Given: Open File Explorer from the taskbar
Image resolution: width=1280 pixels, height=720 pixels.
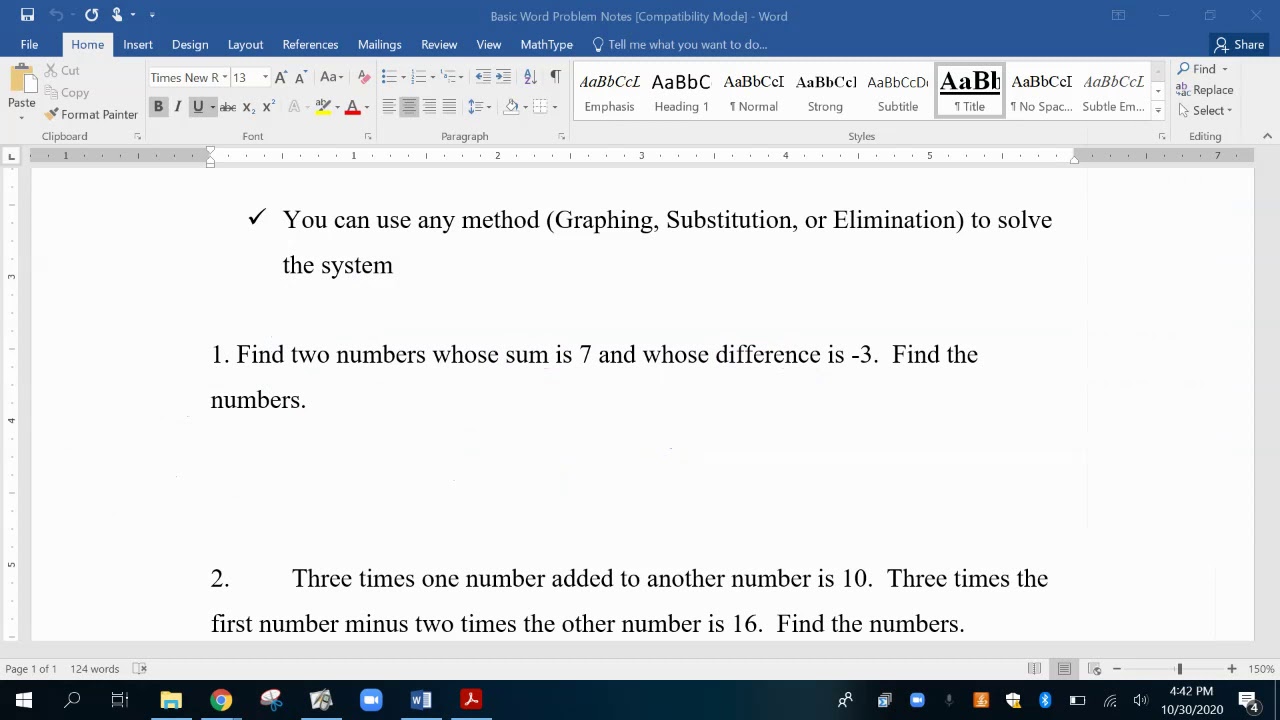Looking at the screenshot, I should pyautogui.click(x=171, y=700).
